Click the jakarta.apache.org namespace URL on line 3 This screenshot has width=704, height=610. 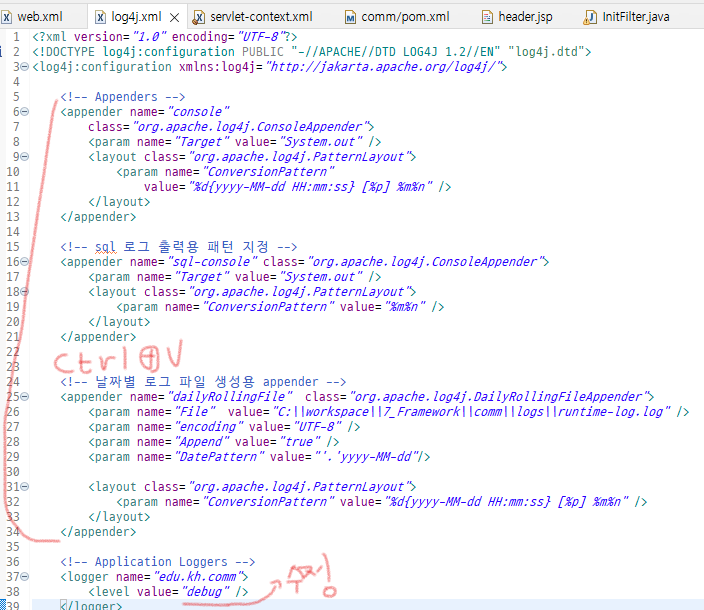[383, 67]
